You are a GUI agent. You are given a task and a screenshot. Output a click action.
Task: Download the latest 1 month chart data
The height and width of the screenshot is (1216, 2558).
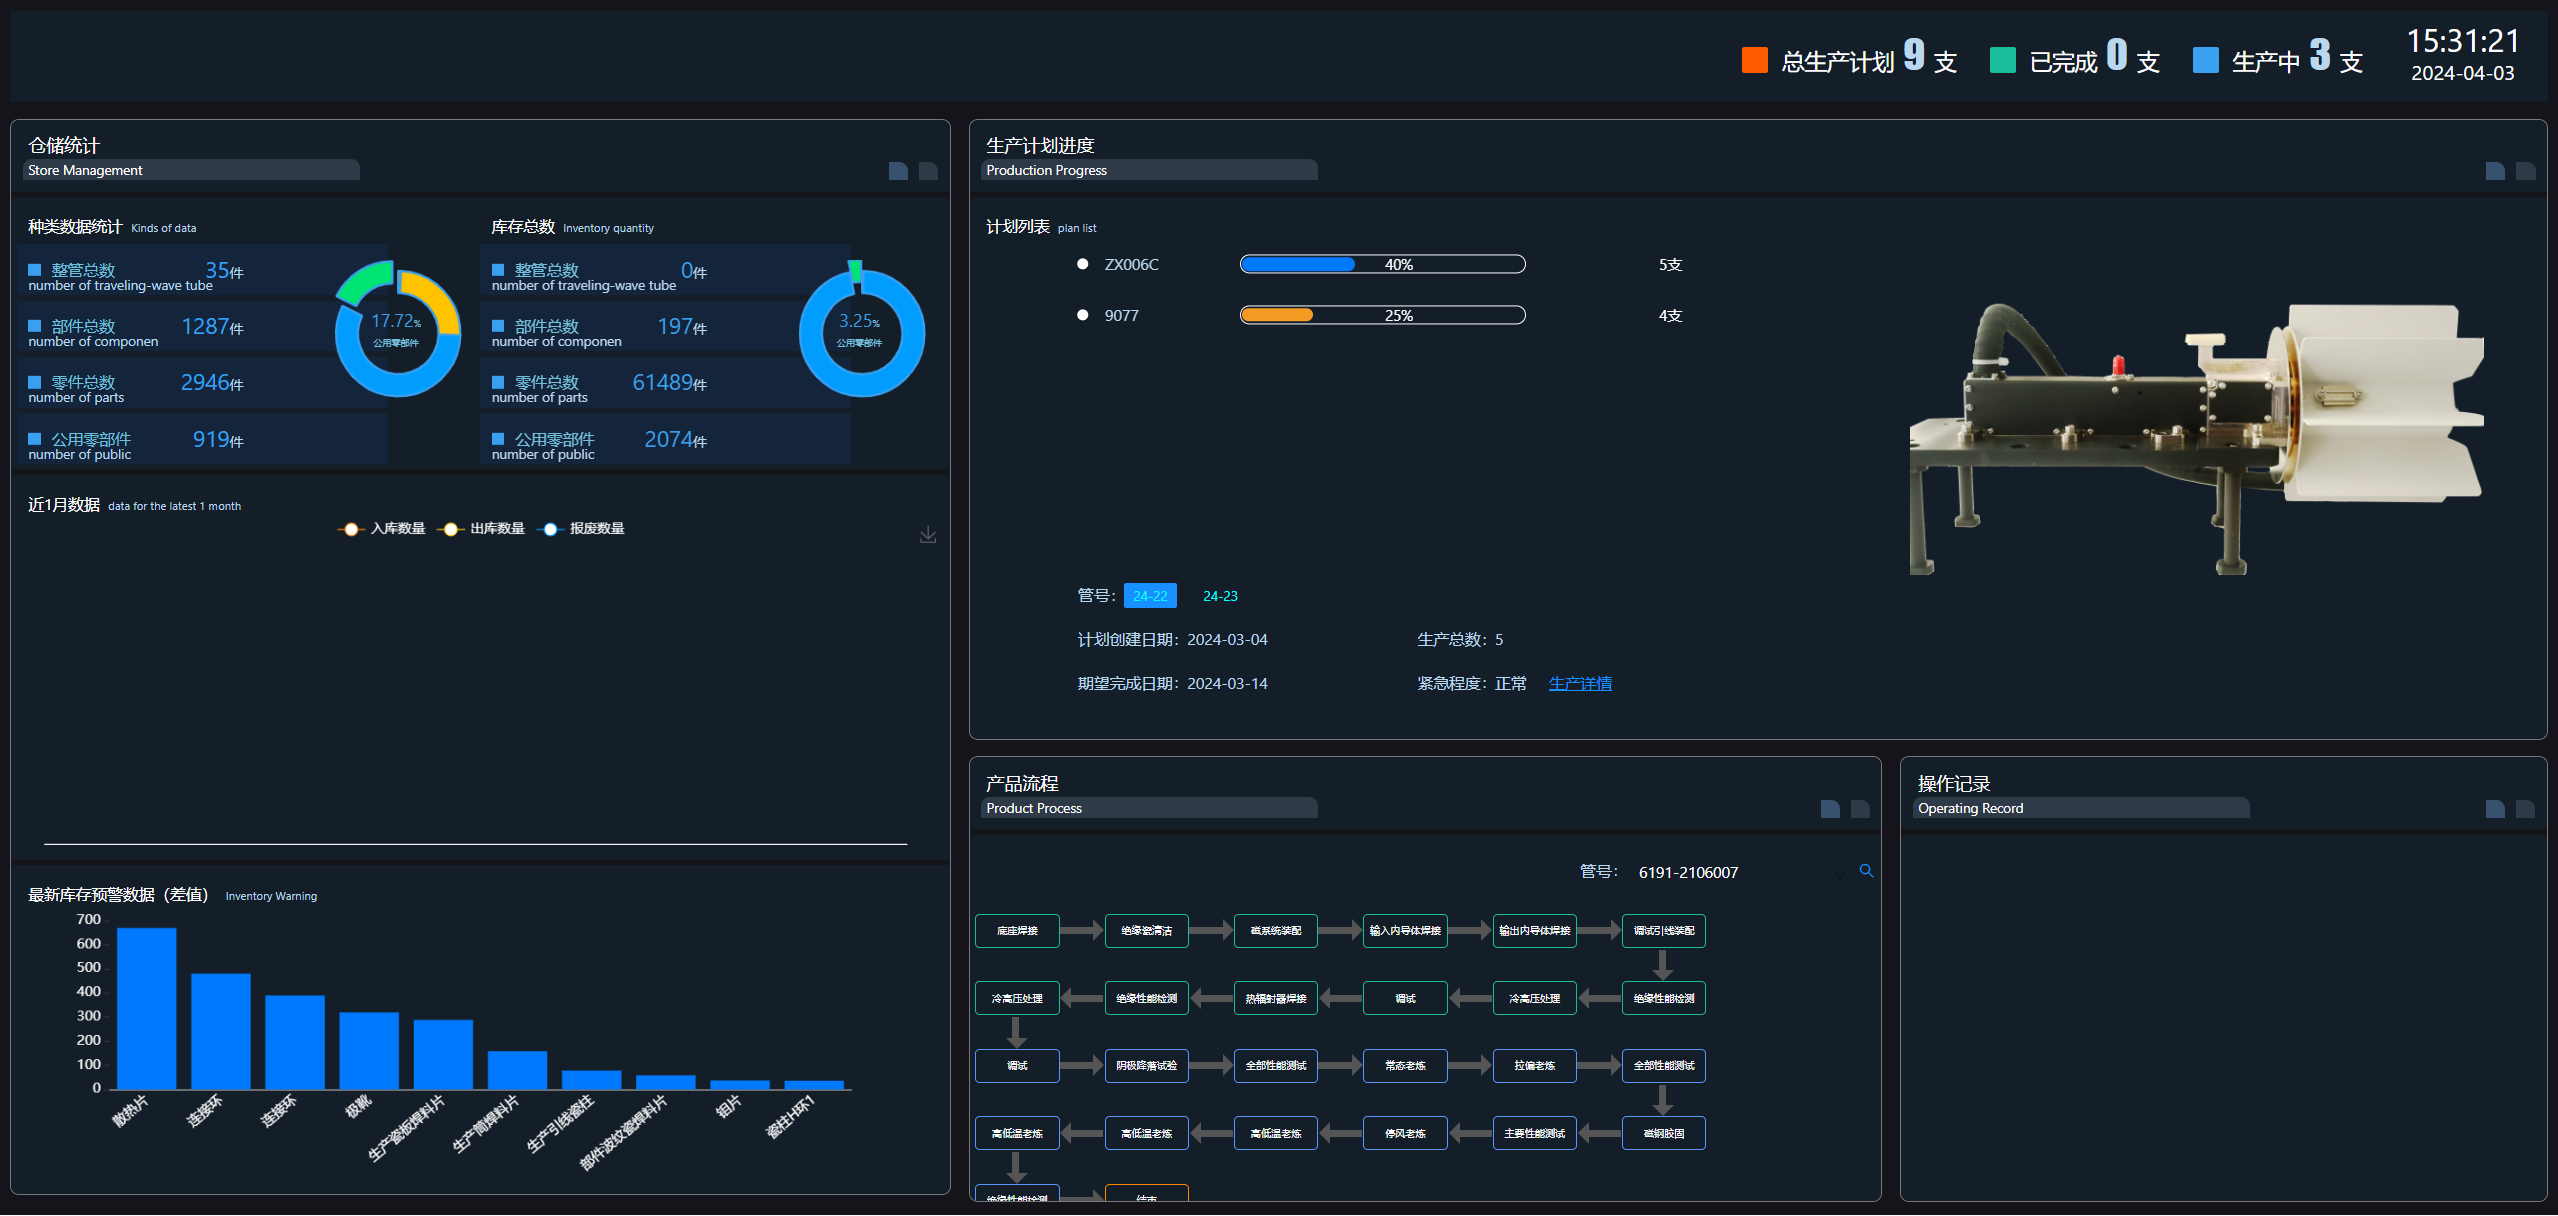click(928, 535)
